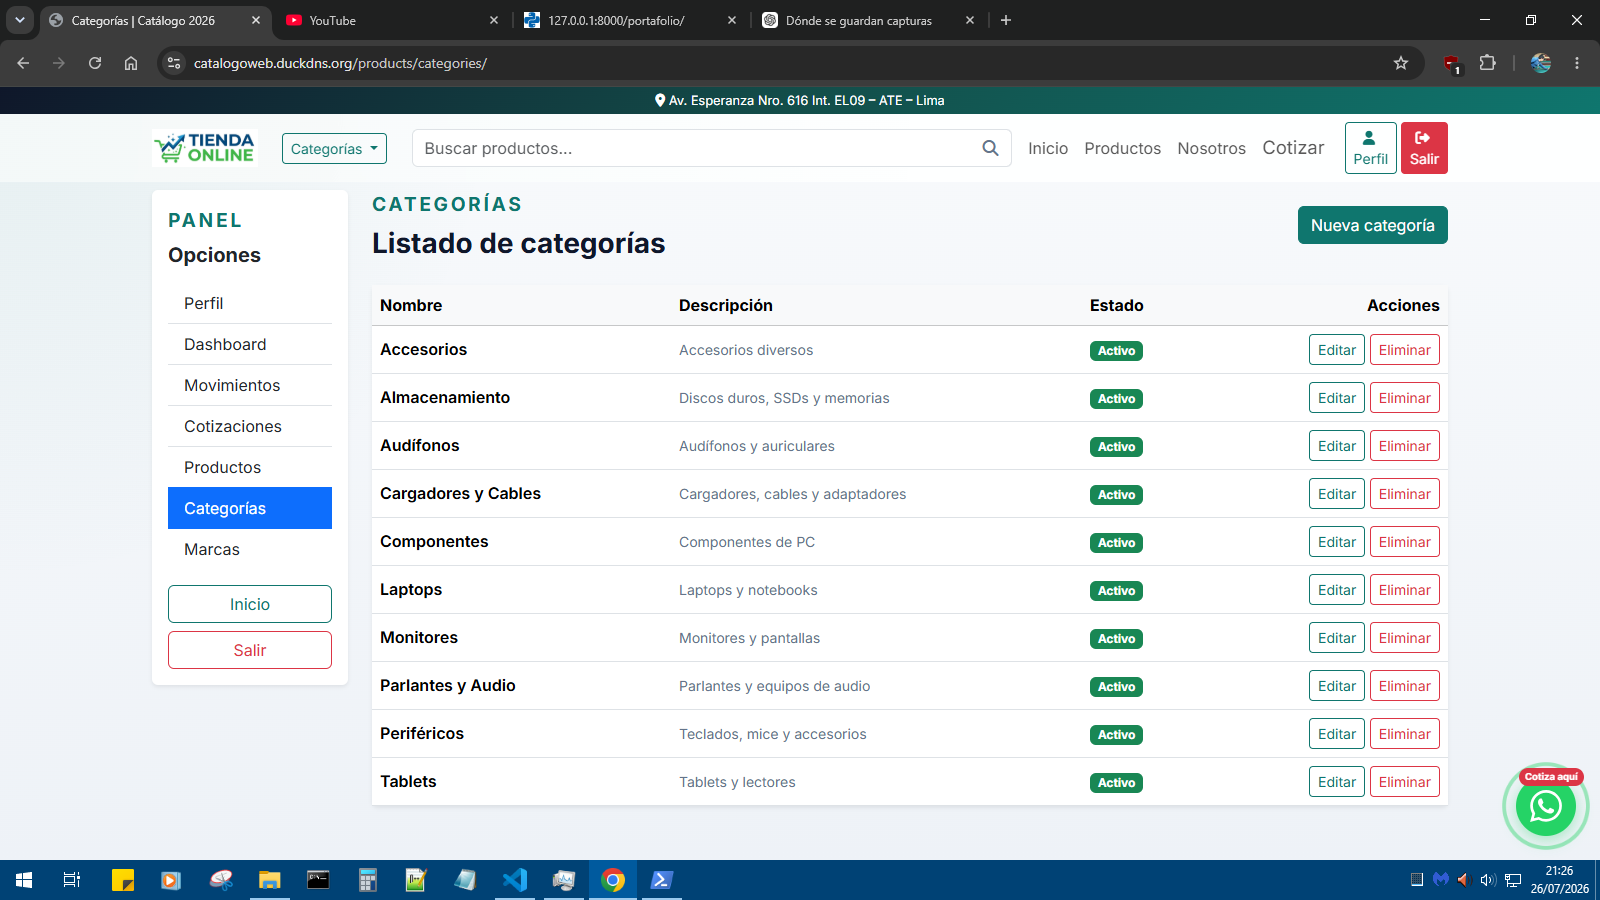Screen dimensions: 1600x900
Task: Switch to Chrome on the taskbar
Action: click(613, 880)
